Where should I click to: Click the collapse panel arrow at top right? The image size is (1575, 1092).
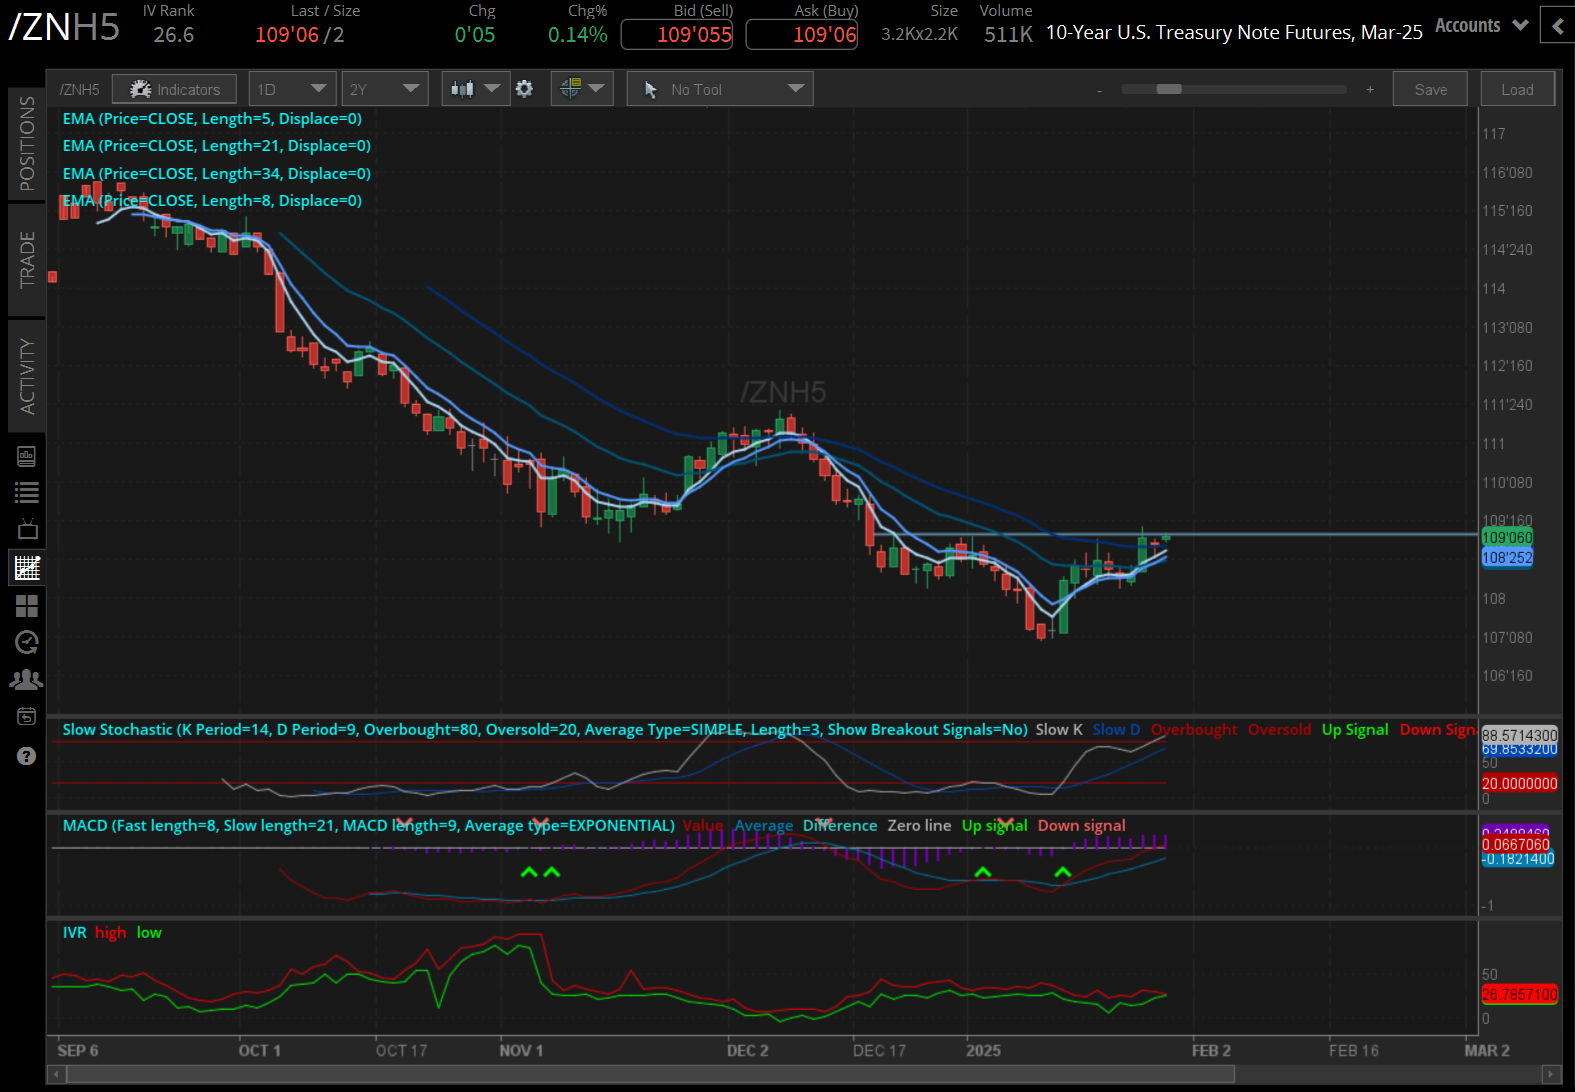(x=1557, y=26)
